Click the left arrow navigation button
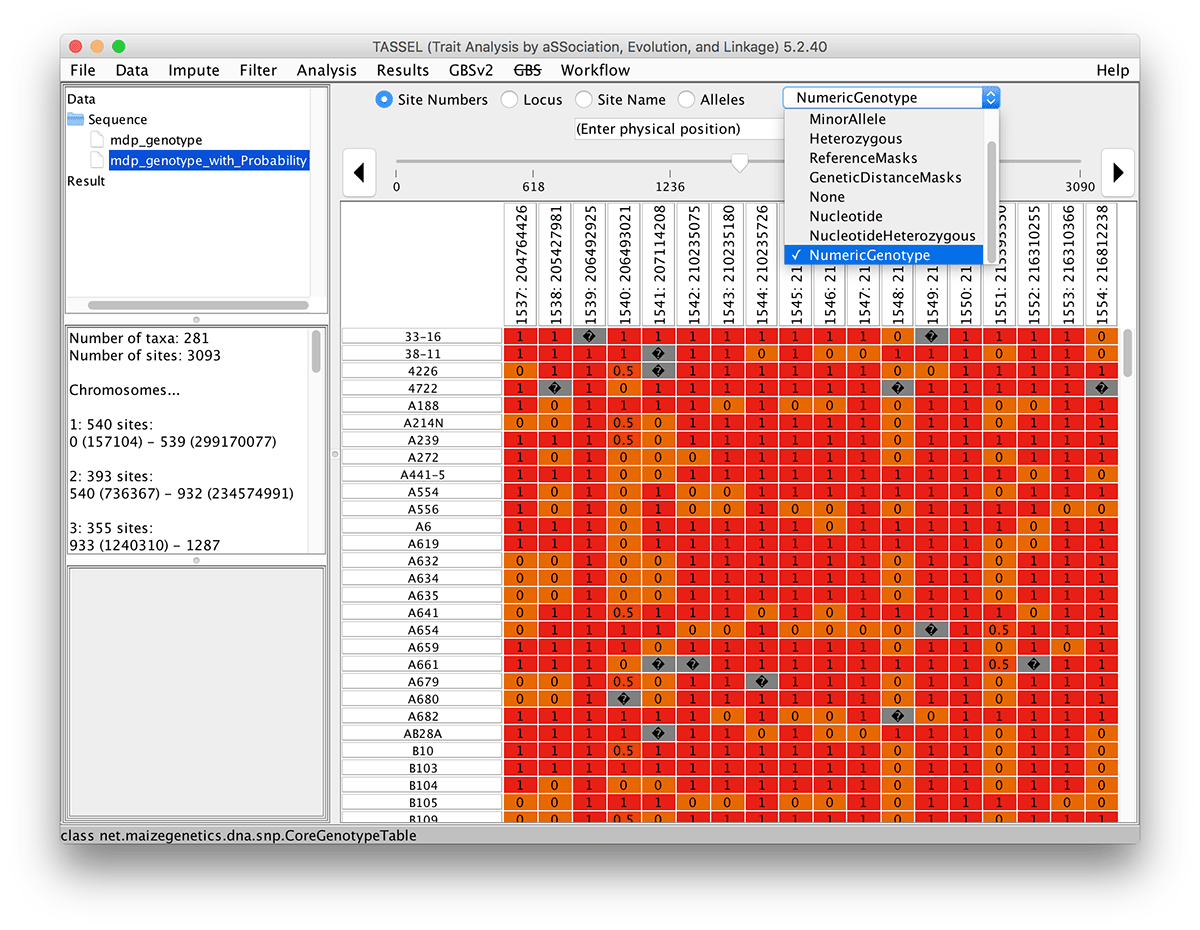The width and height of the screenshot is (1200, 930). pos(359,172)
